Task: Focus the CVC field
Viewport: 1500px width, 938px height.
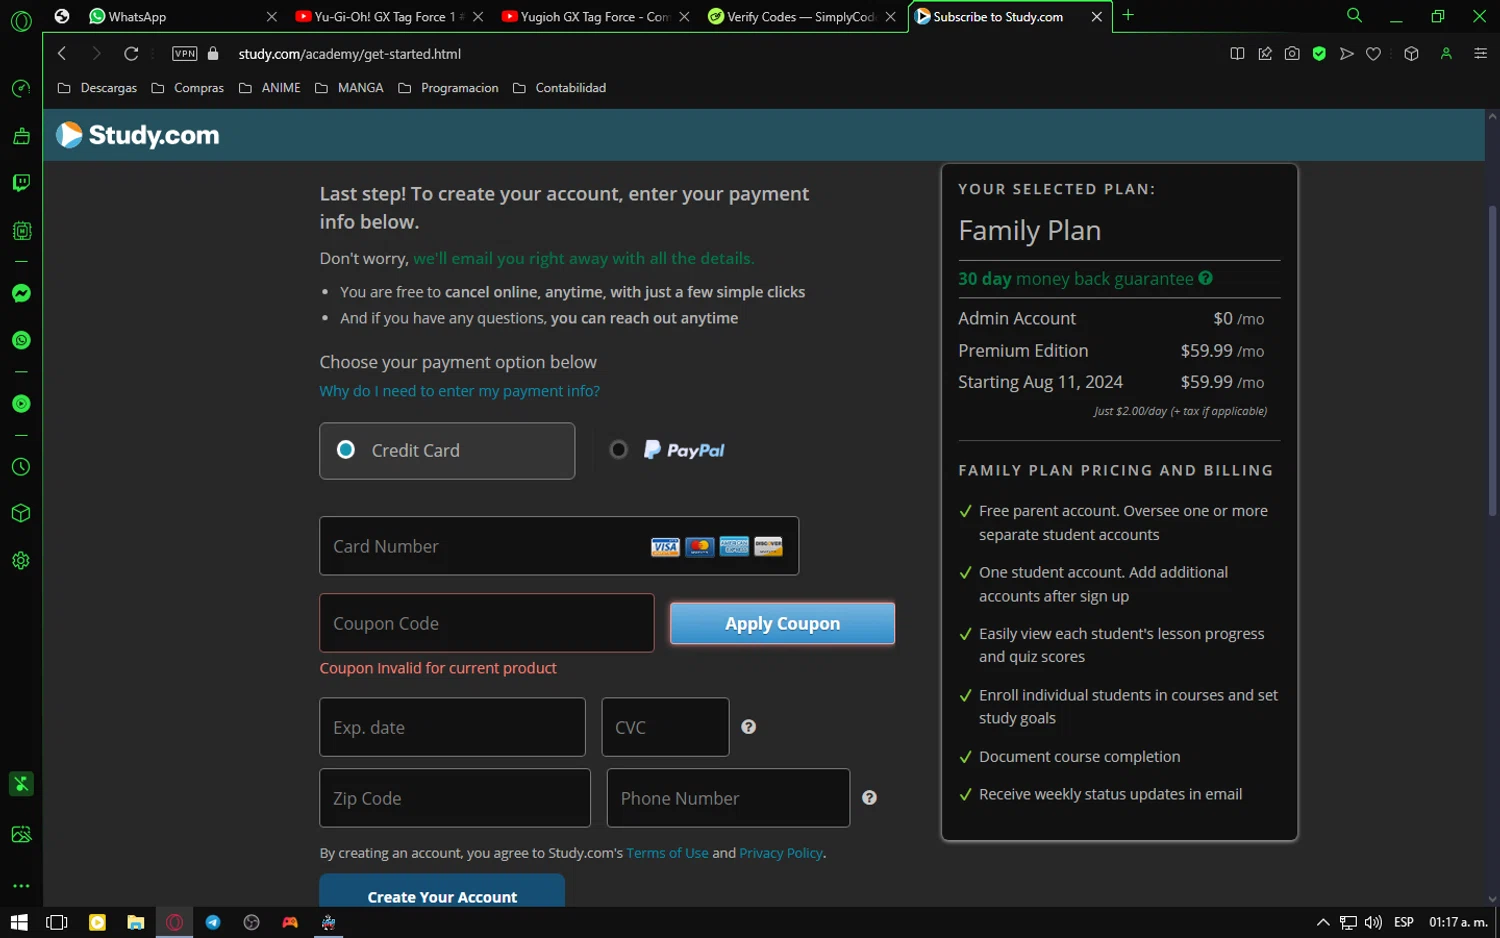Action: [665, 727]
